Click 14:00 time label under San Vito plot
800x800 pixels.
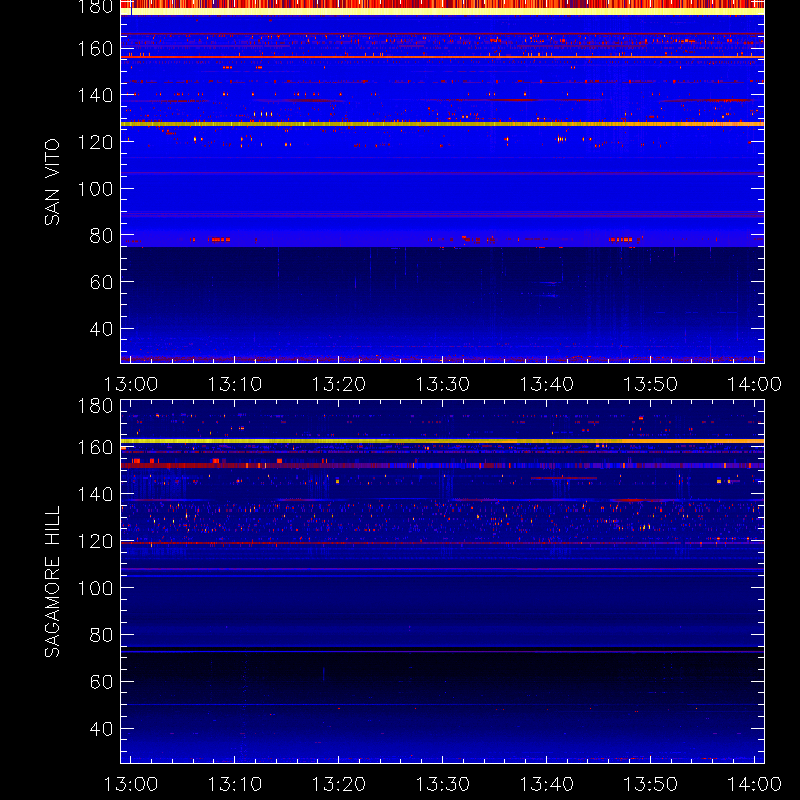(754, 384)
